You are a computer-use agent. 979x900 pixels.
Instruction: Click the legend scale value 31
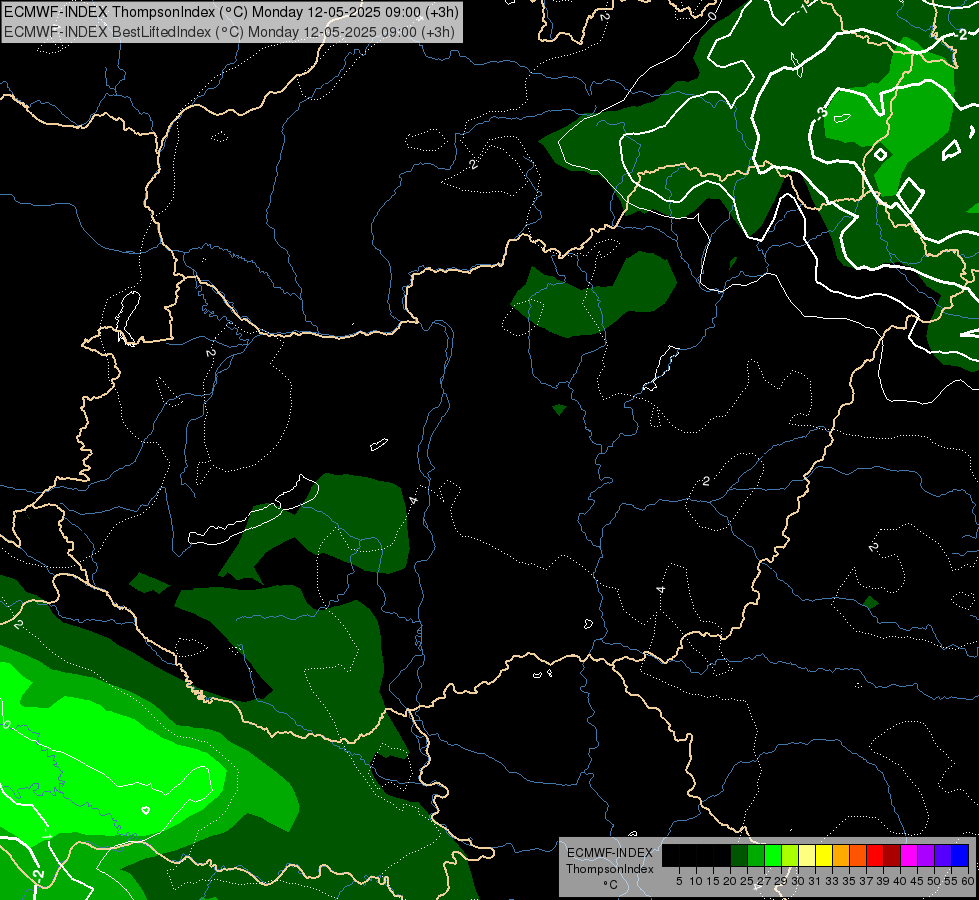point(815,881)
